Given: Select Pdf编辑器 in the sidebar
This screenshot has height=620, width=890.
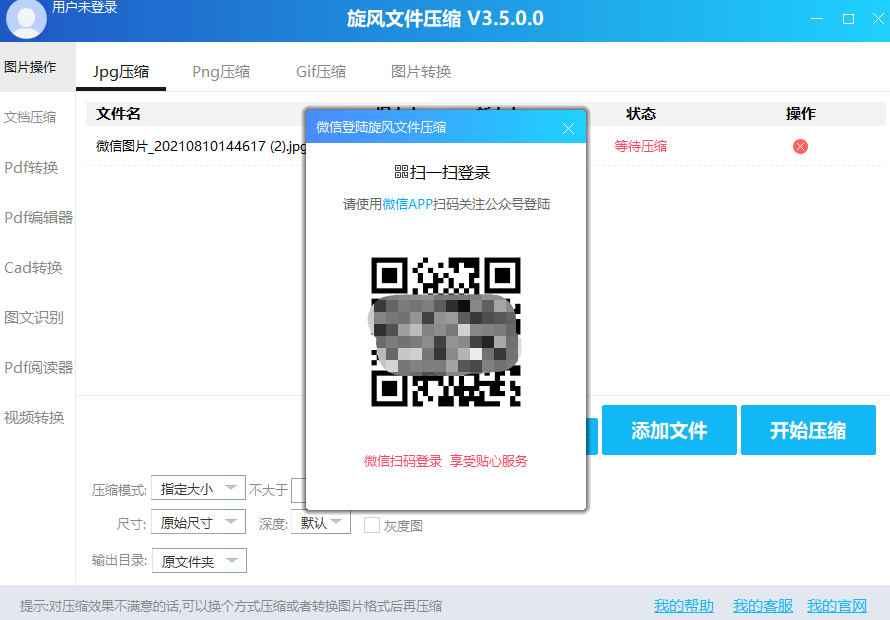Looking at the screenshot, I should tap(37, 217).
